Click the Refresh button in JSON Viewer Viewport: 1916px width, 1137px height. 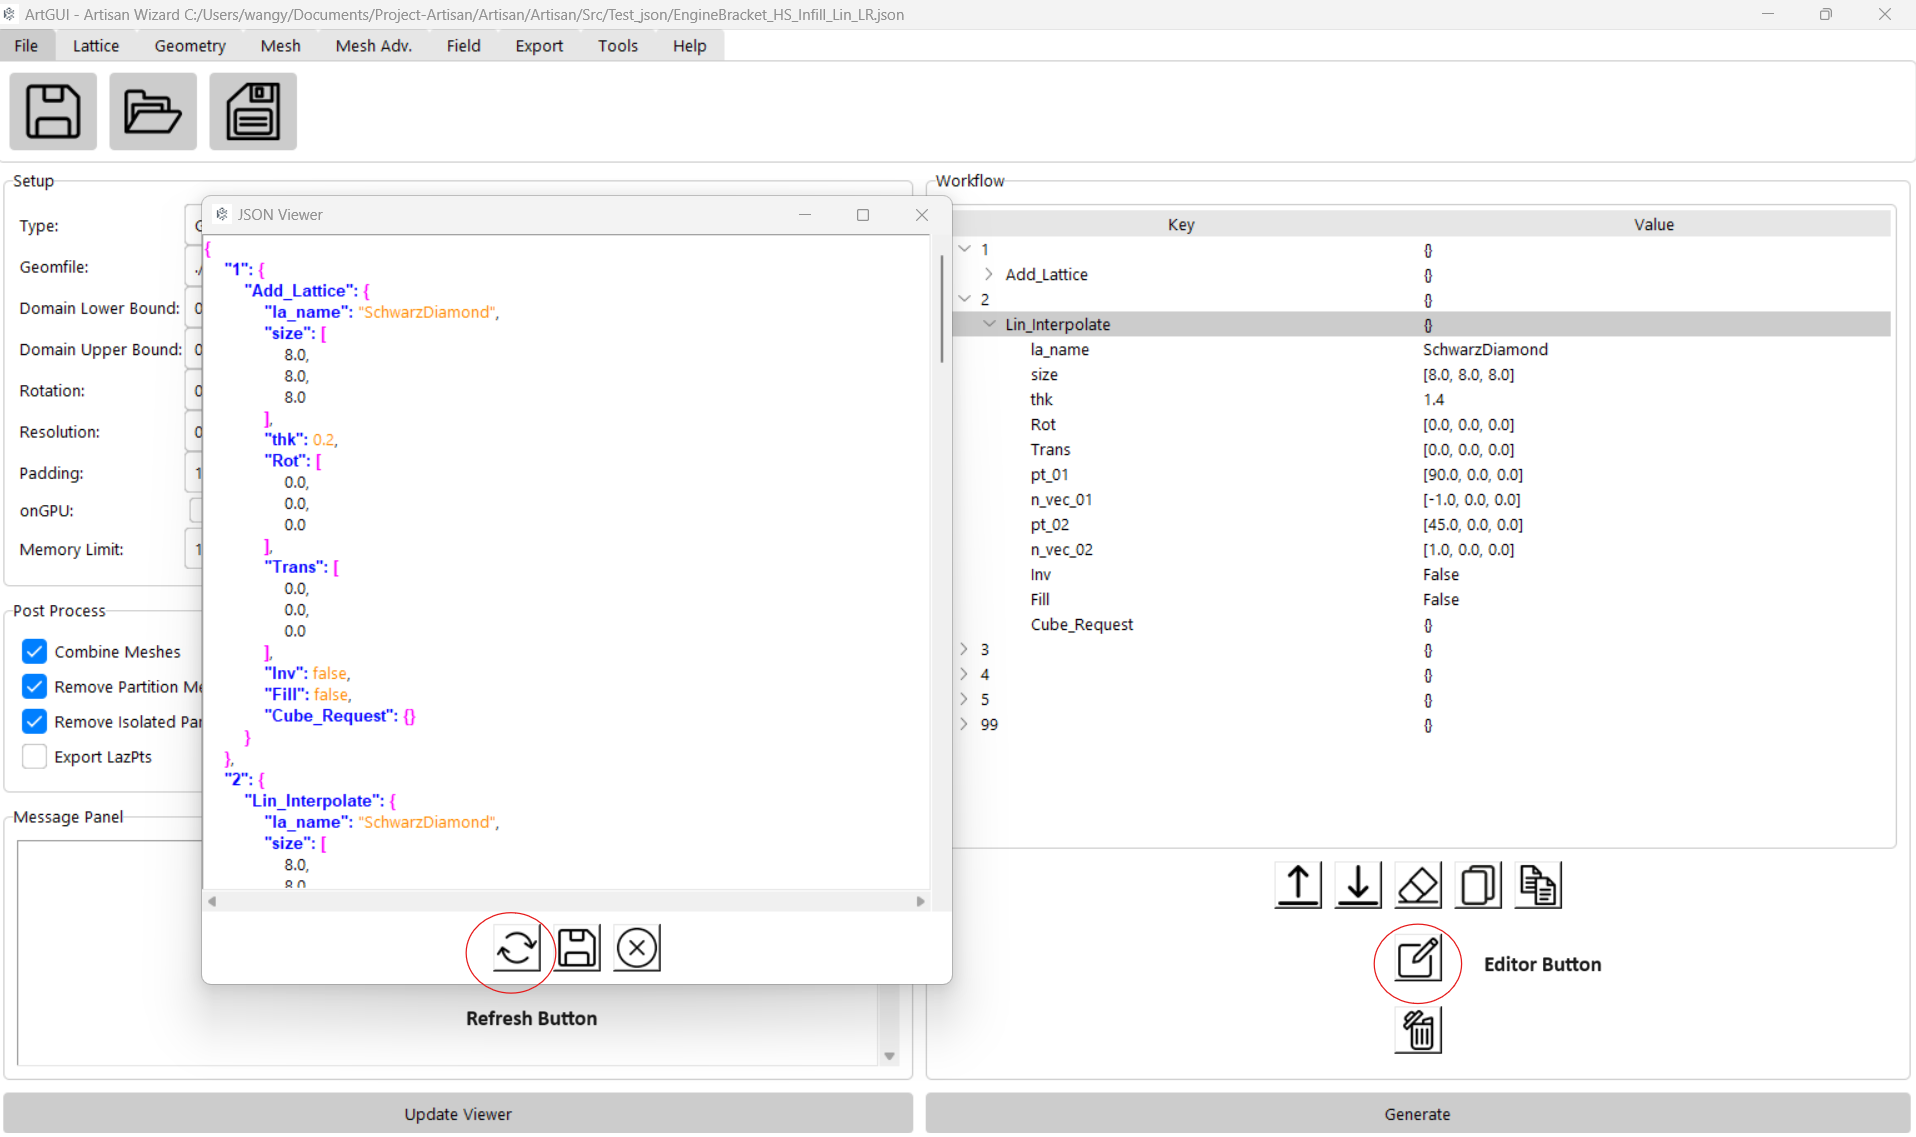point(517,948)
